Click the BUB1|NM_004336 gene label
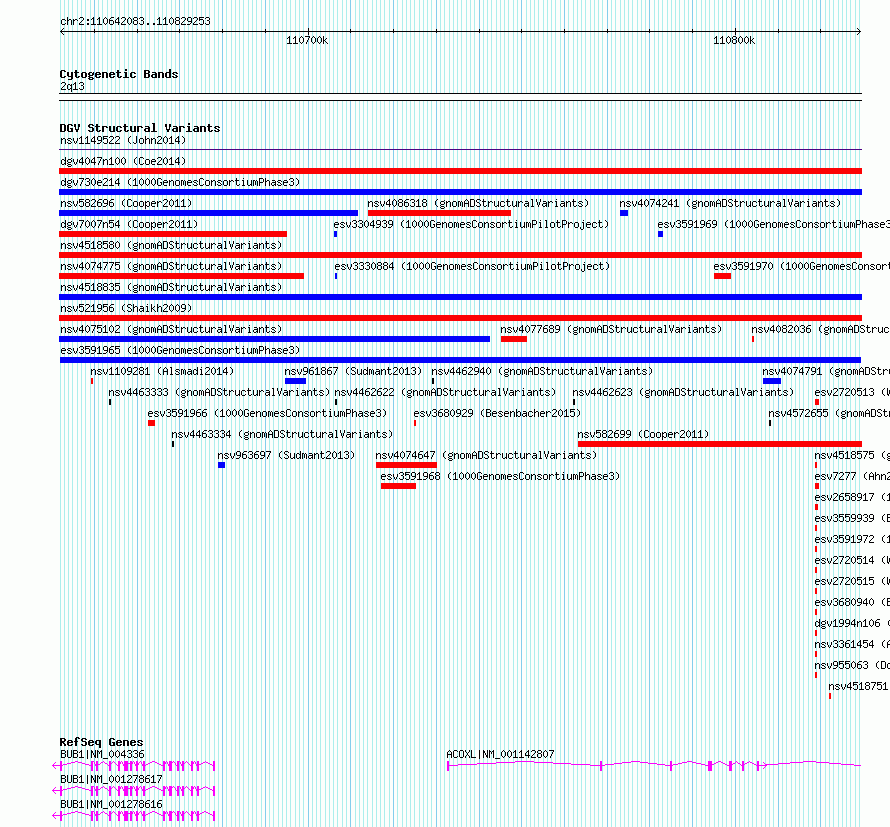The image size is (890, 827). (102, 754)
